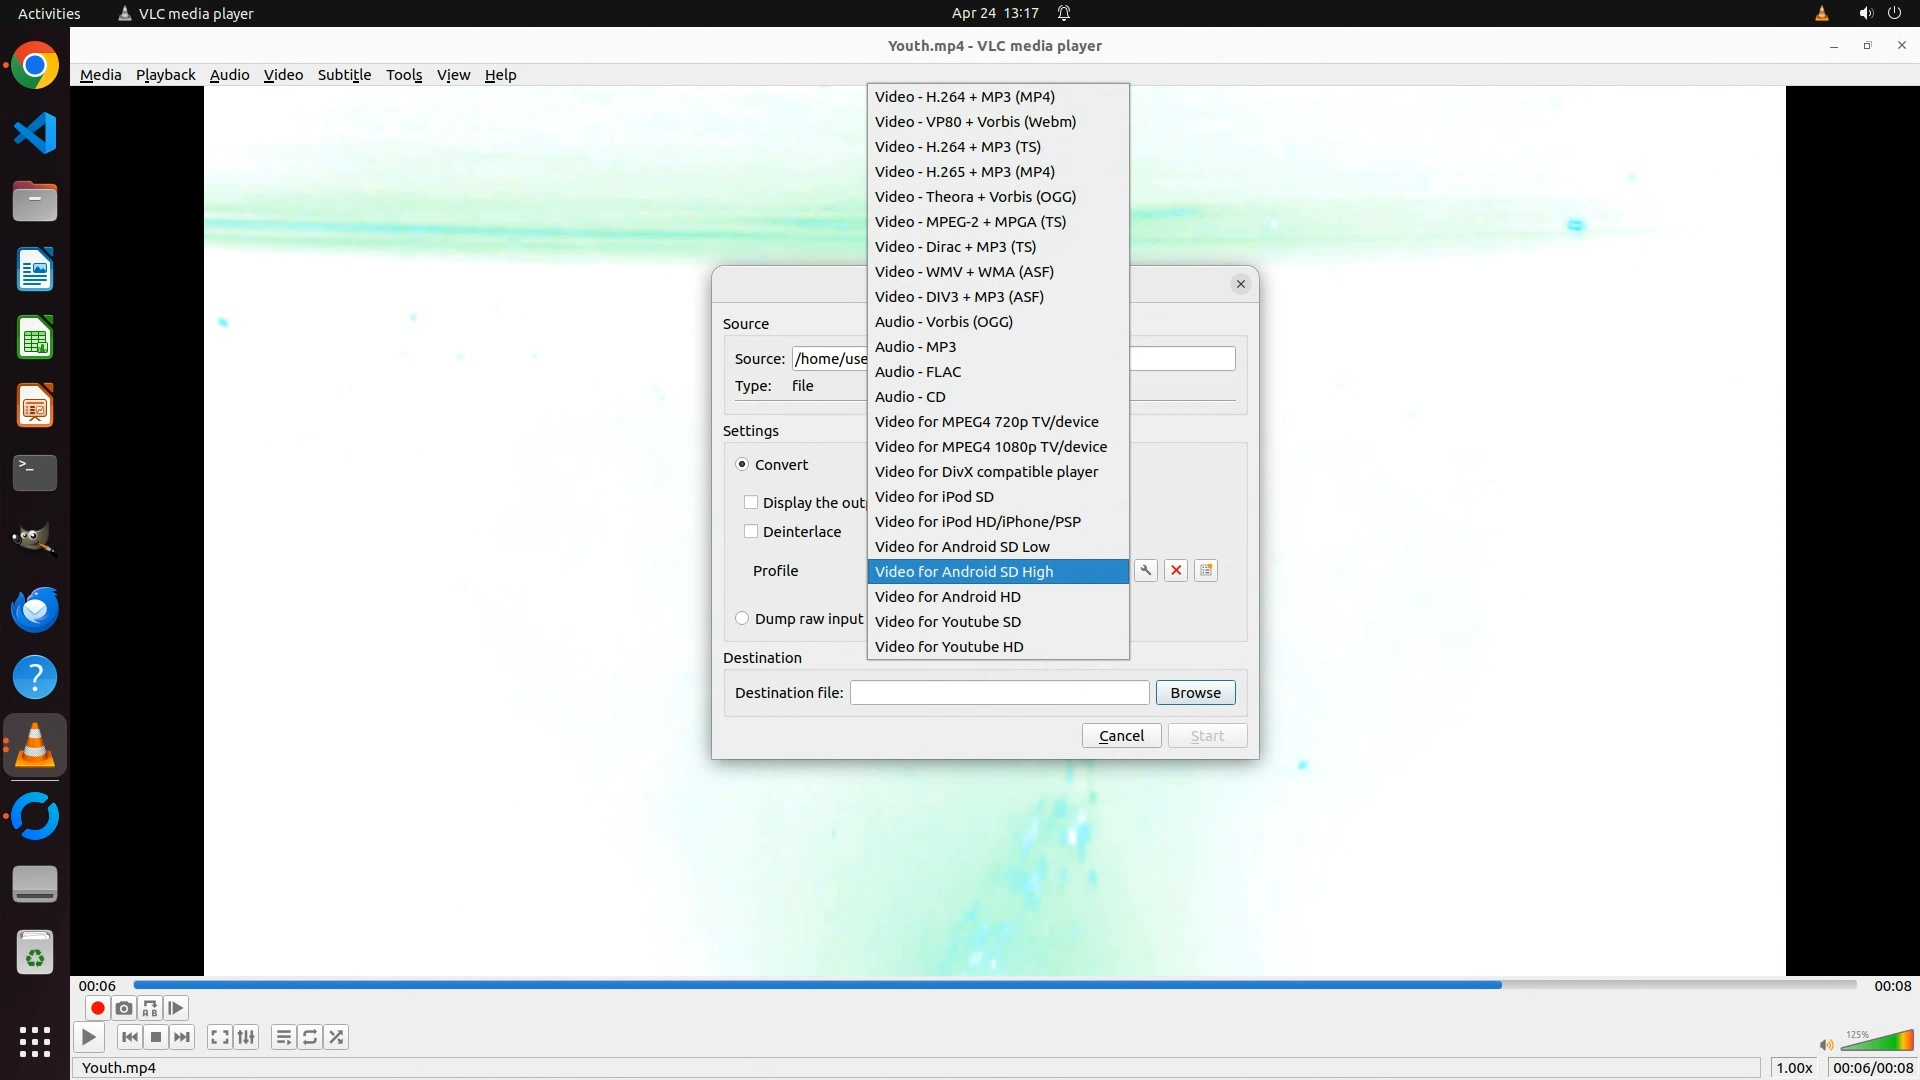Toggle shuffle random playback icon

pyautogui.click(x=336, y=1037)
